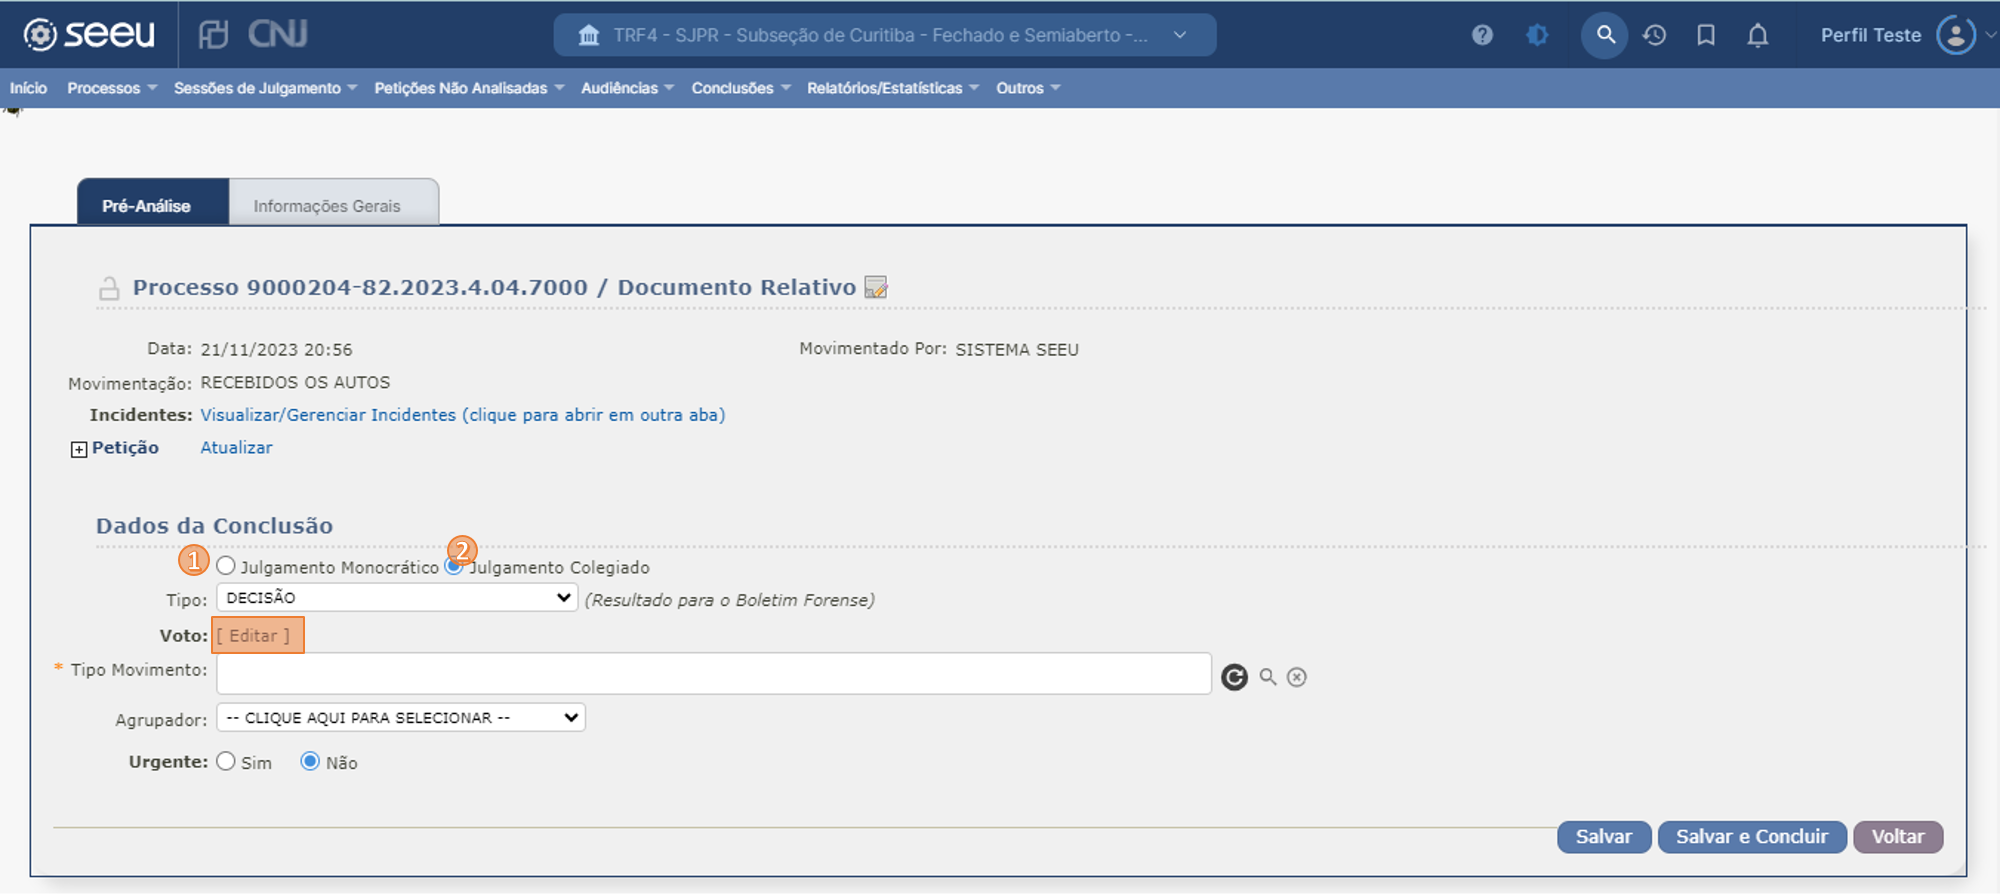Open the Audiências menu
This screenshot has width=2000, height=895.
627,88
